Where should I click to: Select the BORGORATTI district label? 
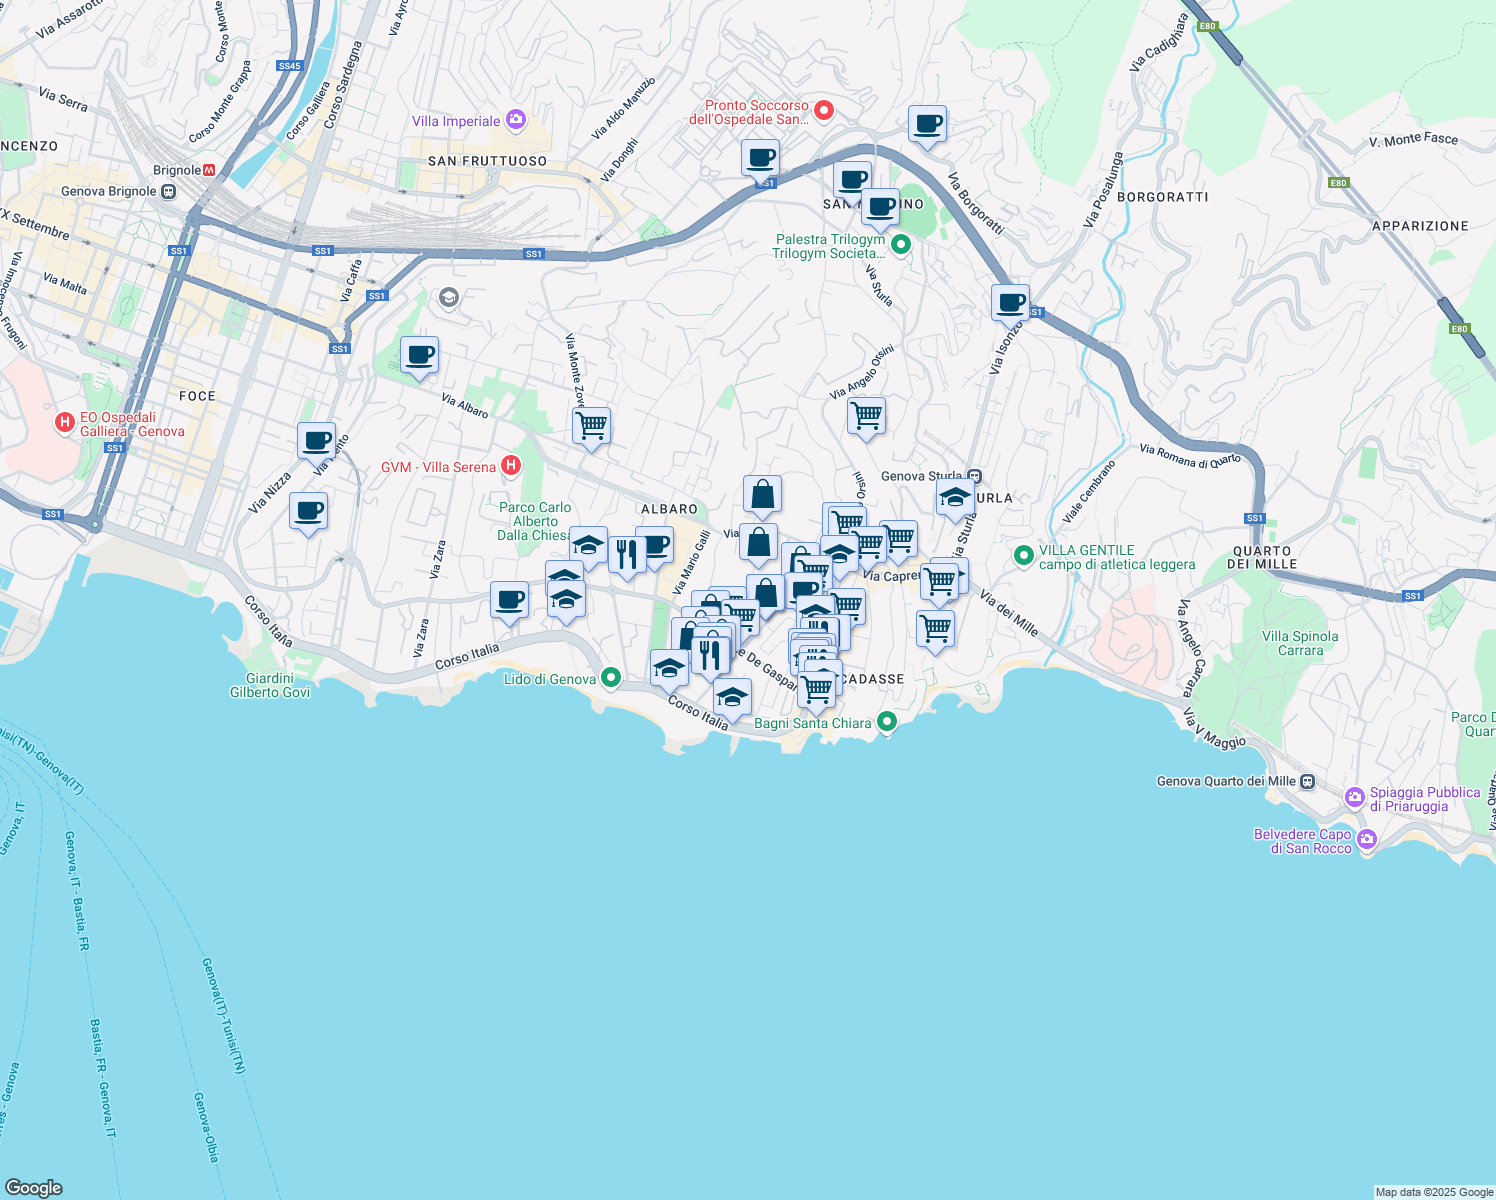coord(1163,197)
